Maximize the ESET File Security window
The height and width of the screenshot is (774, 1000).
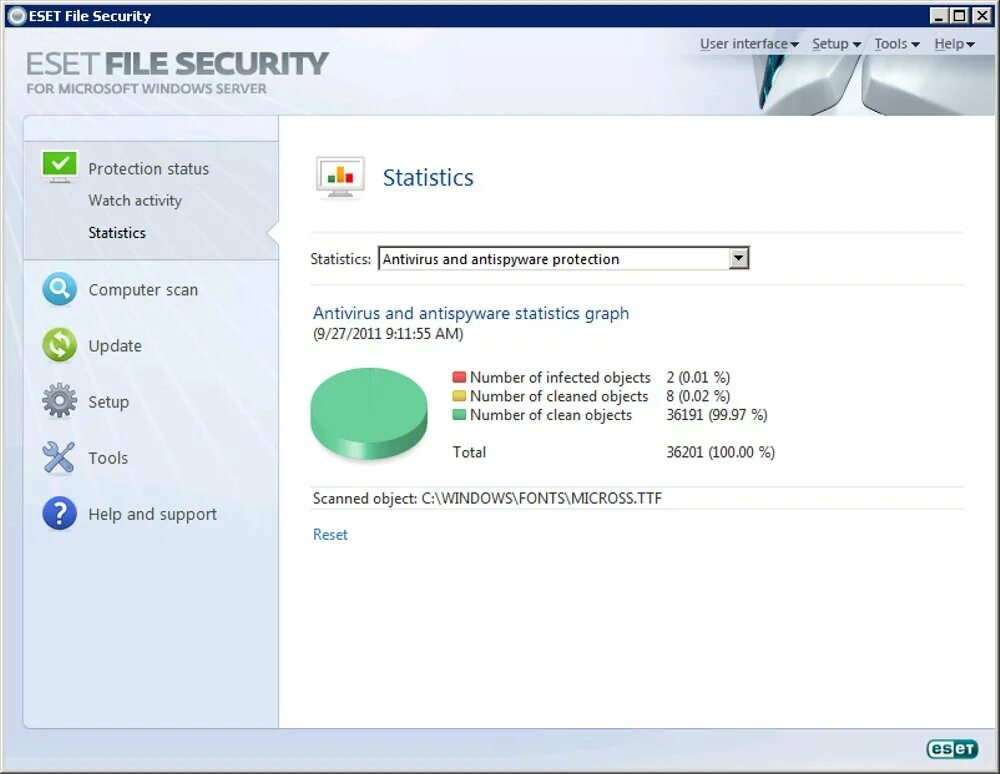click(x=959, y=16)
